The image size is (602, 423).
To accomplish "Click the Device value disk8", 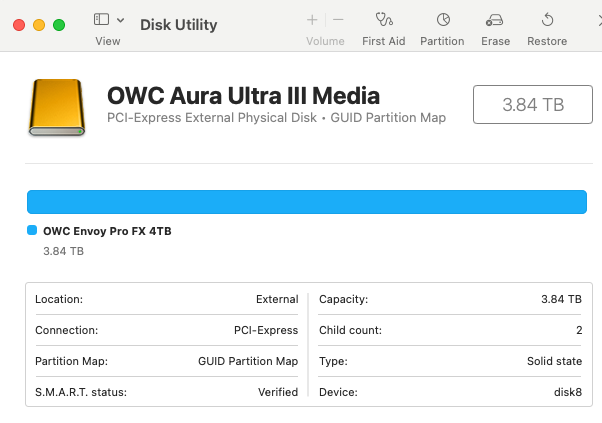I will click(568, 392).
